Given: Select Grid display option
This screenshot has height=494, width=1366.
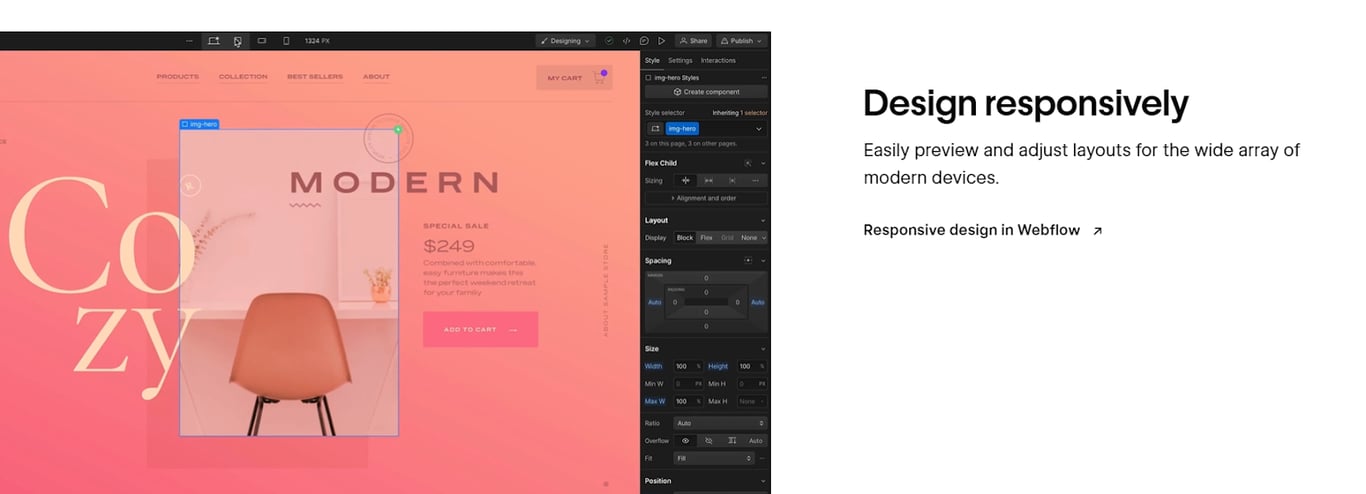Looking at the screenshot, I should (727, 238).
